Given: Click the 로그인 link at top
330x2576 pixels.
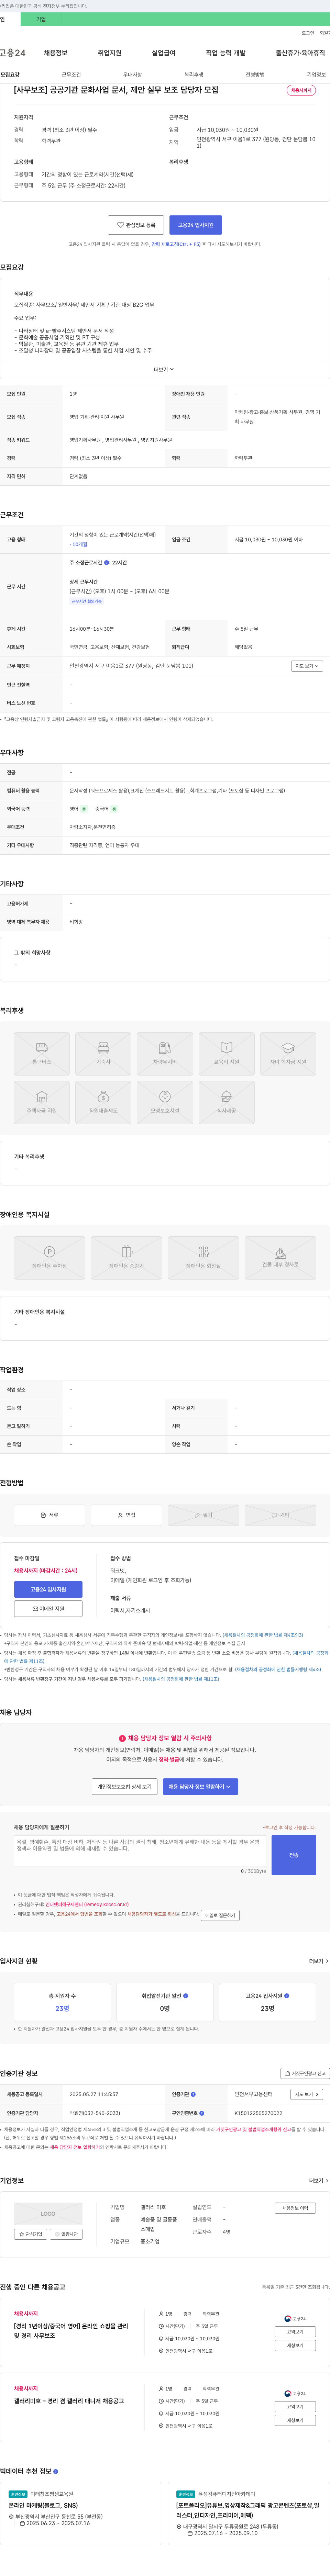Looking at the screenshot, I should pos(308,33).
